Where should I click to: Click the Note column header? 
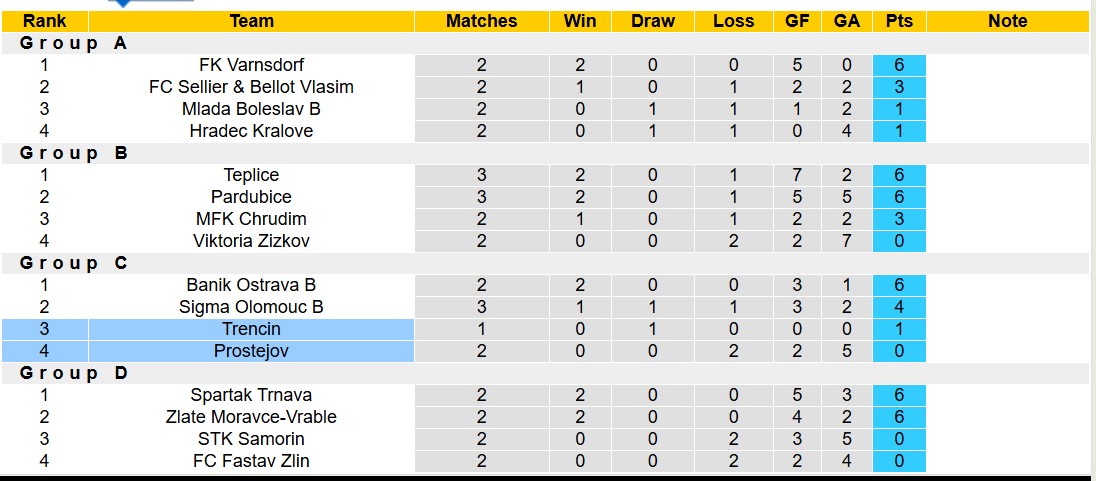tap(1007, 21)
